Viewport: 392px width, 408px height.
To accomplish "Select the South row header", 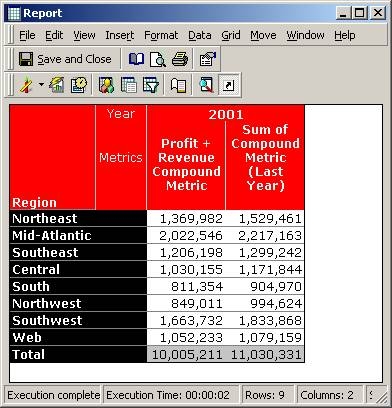I will (78, 286).
